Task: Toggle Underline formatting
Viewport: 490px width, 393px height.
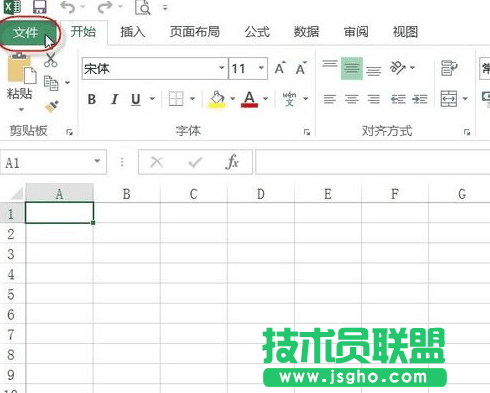Action: click(136, 99)
